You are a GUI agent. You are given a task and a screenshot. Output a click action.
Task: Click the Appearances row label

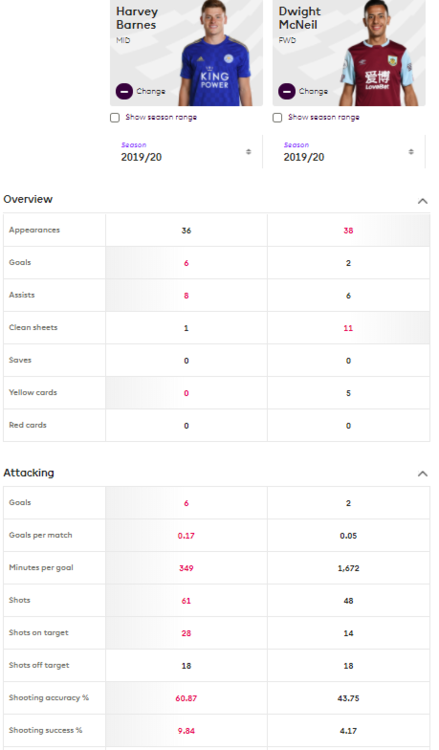(x=34, y=230)
